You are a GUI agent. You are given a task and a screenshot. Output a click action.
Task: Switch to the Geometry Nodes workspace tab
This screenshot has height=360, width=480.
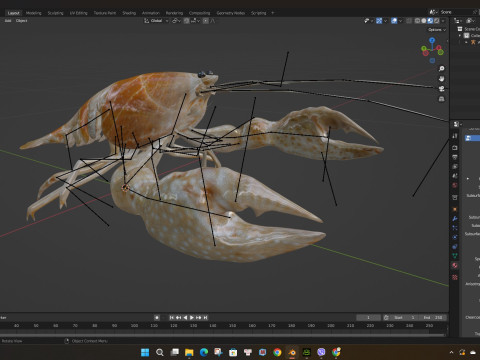[231, 13]
